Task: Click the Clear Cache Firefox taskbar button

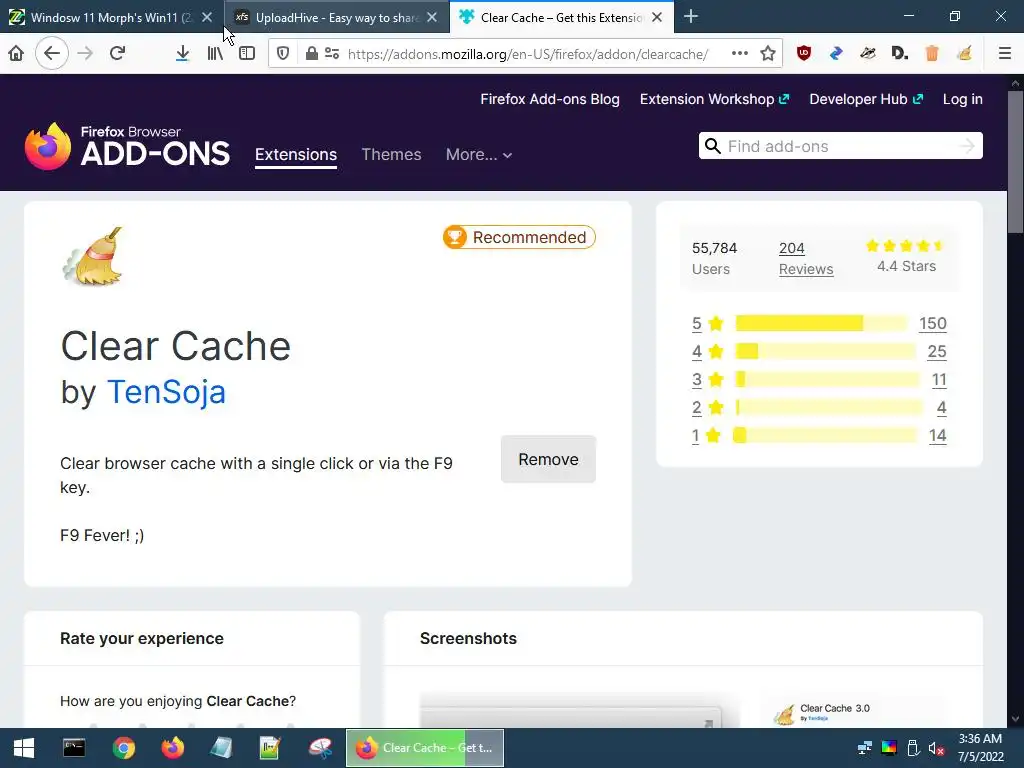Action: click(x=424, y=748)
